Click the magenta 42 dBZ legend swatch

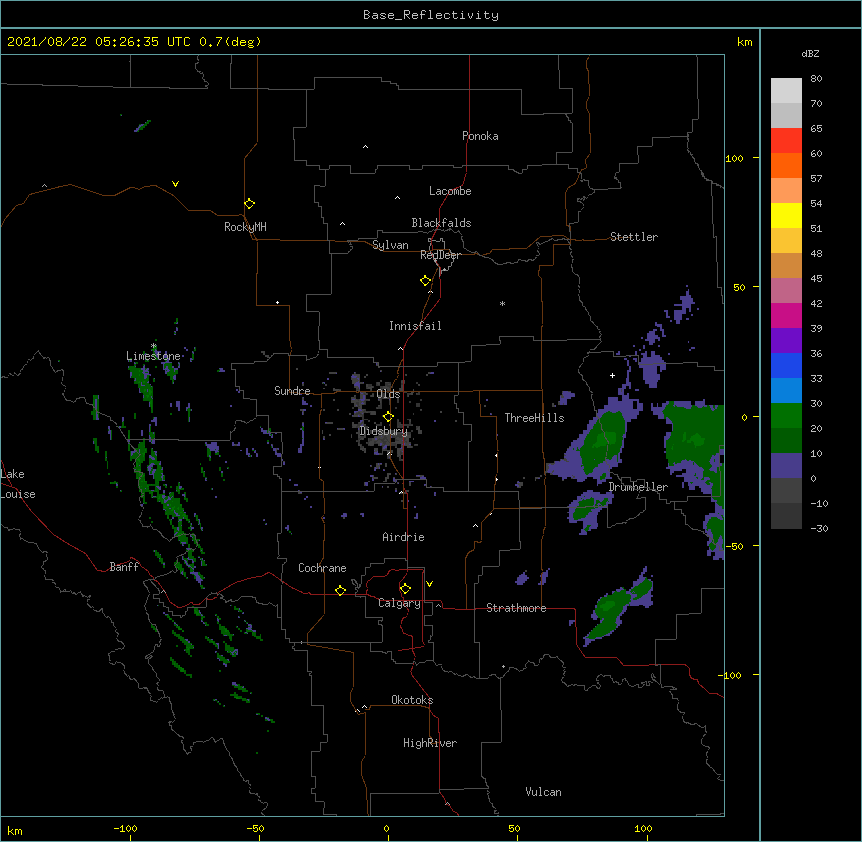pos(786,315)
